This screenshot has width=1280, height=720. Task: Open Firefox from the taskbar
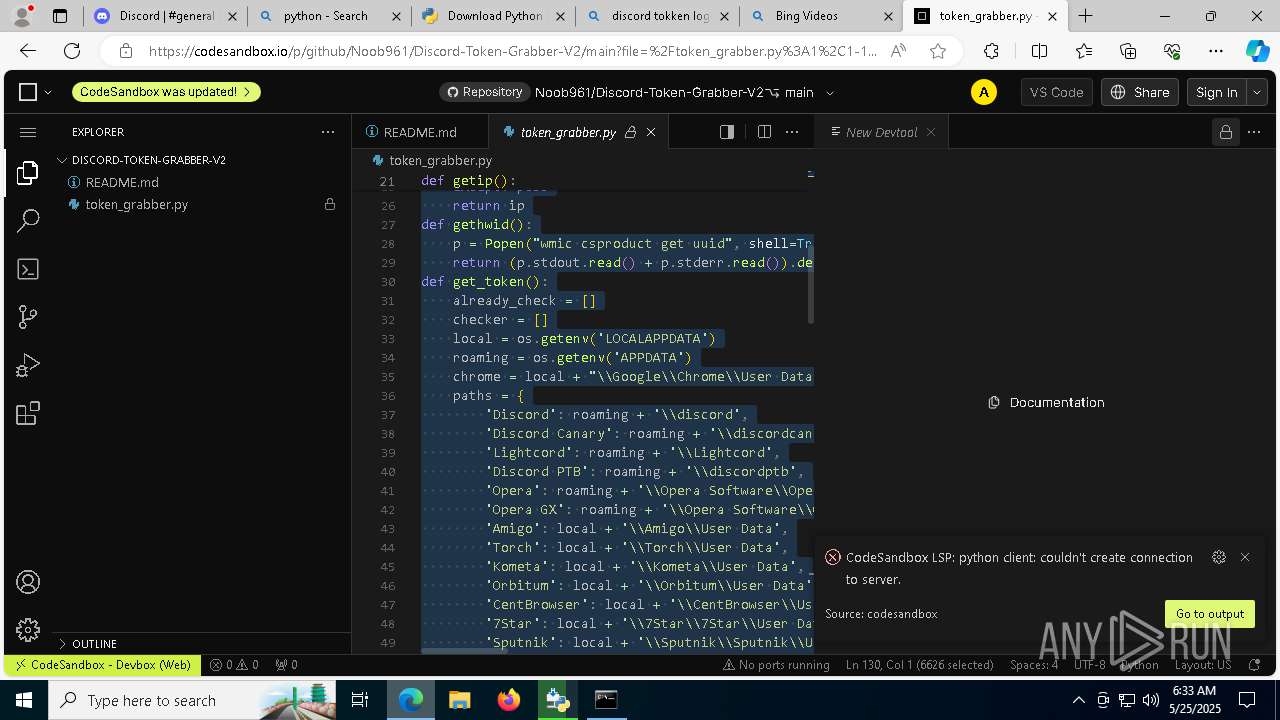click(508, 700)
